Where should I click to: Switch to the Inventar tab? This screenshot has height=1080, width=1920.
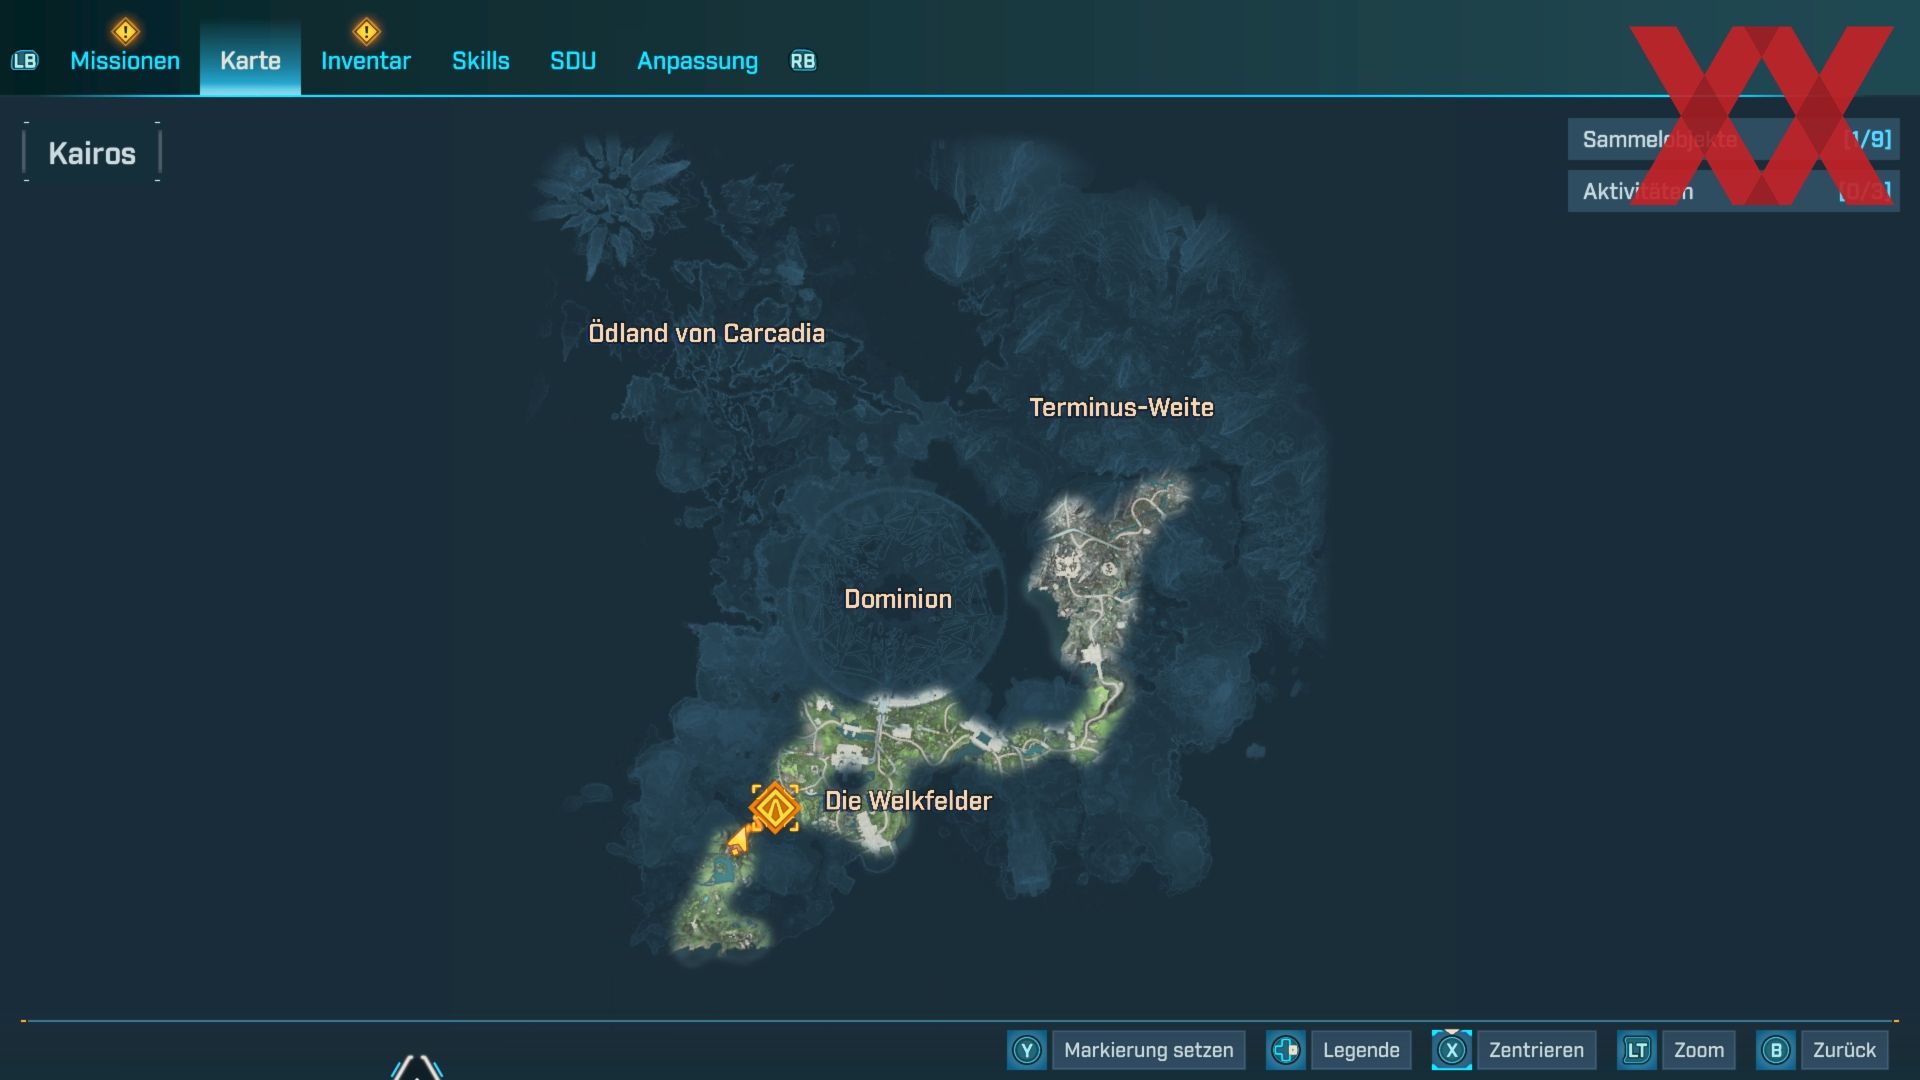pos(366,61)
